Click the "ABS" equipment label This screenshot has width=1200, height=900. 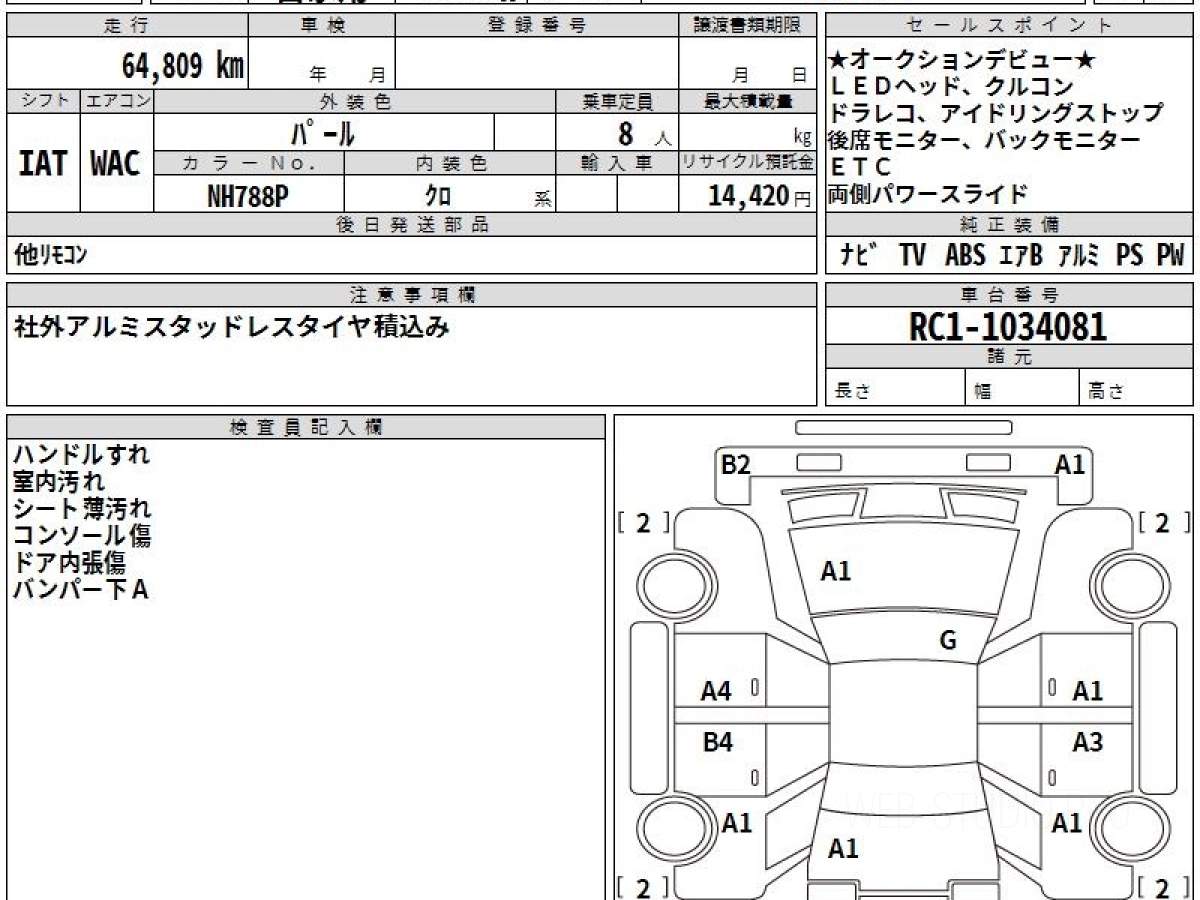pyautogui.click(x=965, y=255)
